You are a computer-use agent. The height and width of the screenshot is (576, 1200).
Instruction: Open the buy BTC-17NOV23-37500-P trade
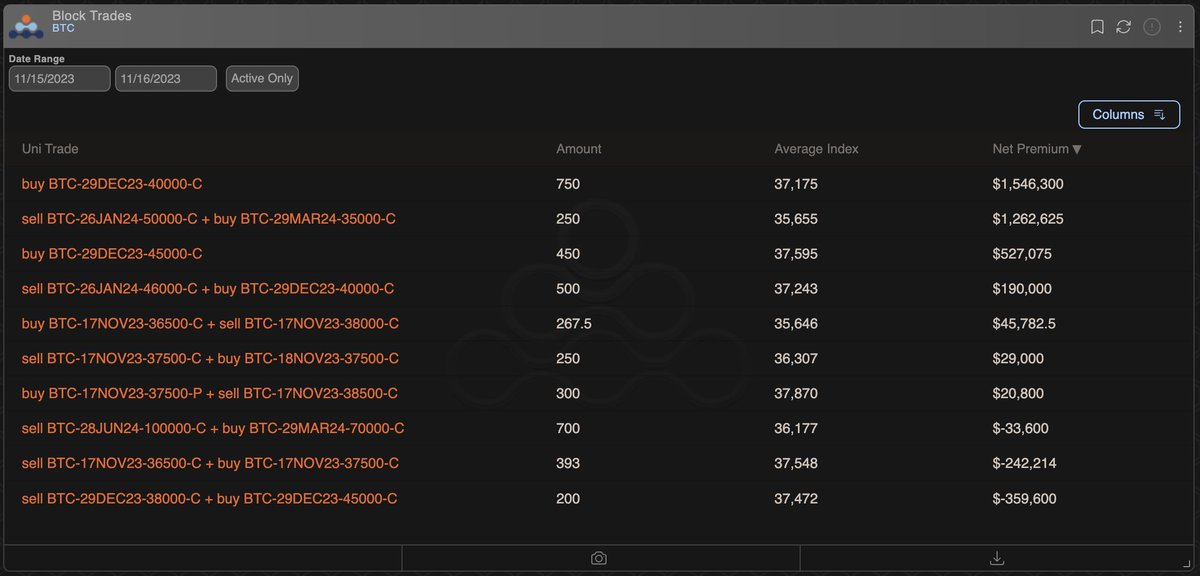[210, 394]
